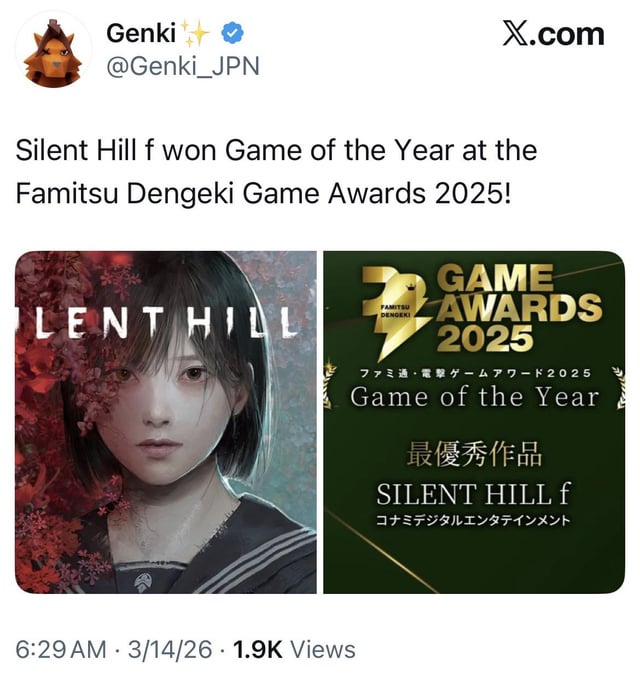This screenshot has width=640, height=677.
Task: Click the SILENT HILL f winner text
Action: [x=473, y=494]
